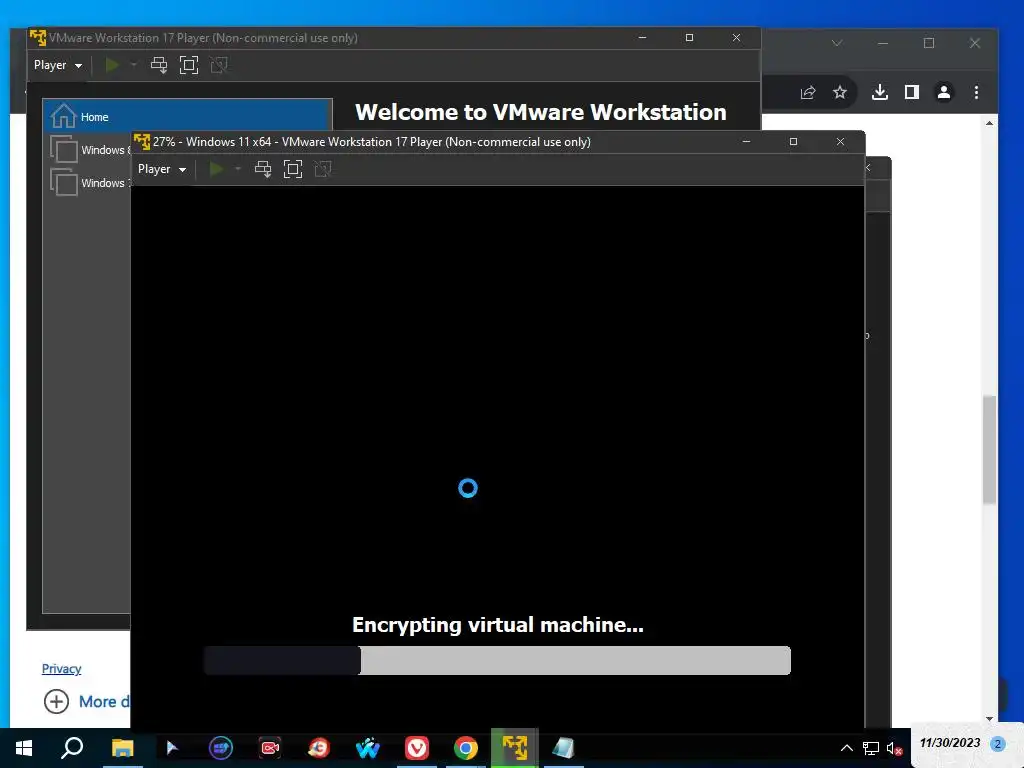Click the muted volume icon in system tray
This screenshot has height=768, width=1024.
tap(894, 748)
